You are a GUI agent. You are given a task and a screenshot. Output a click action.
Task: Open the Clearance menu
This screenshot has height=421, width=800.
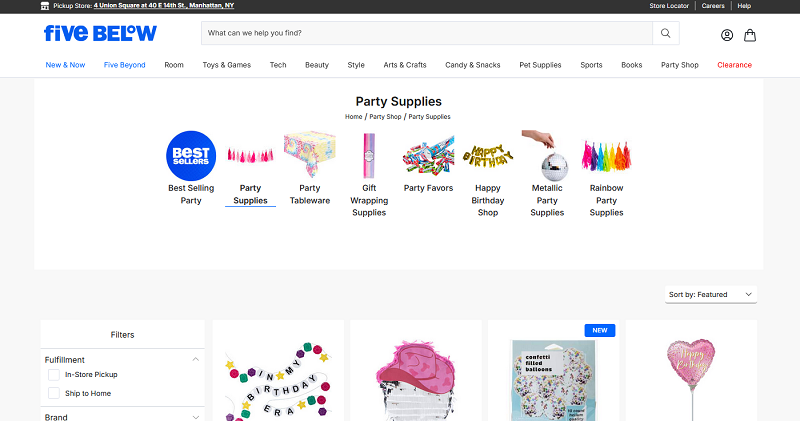tap(735, 65)
